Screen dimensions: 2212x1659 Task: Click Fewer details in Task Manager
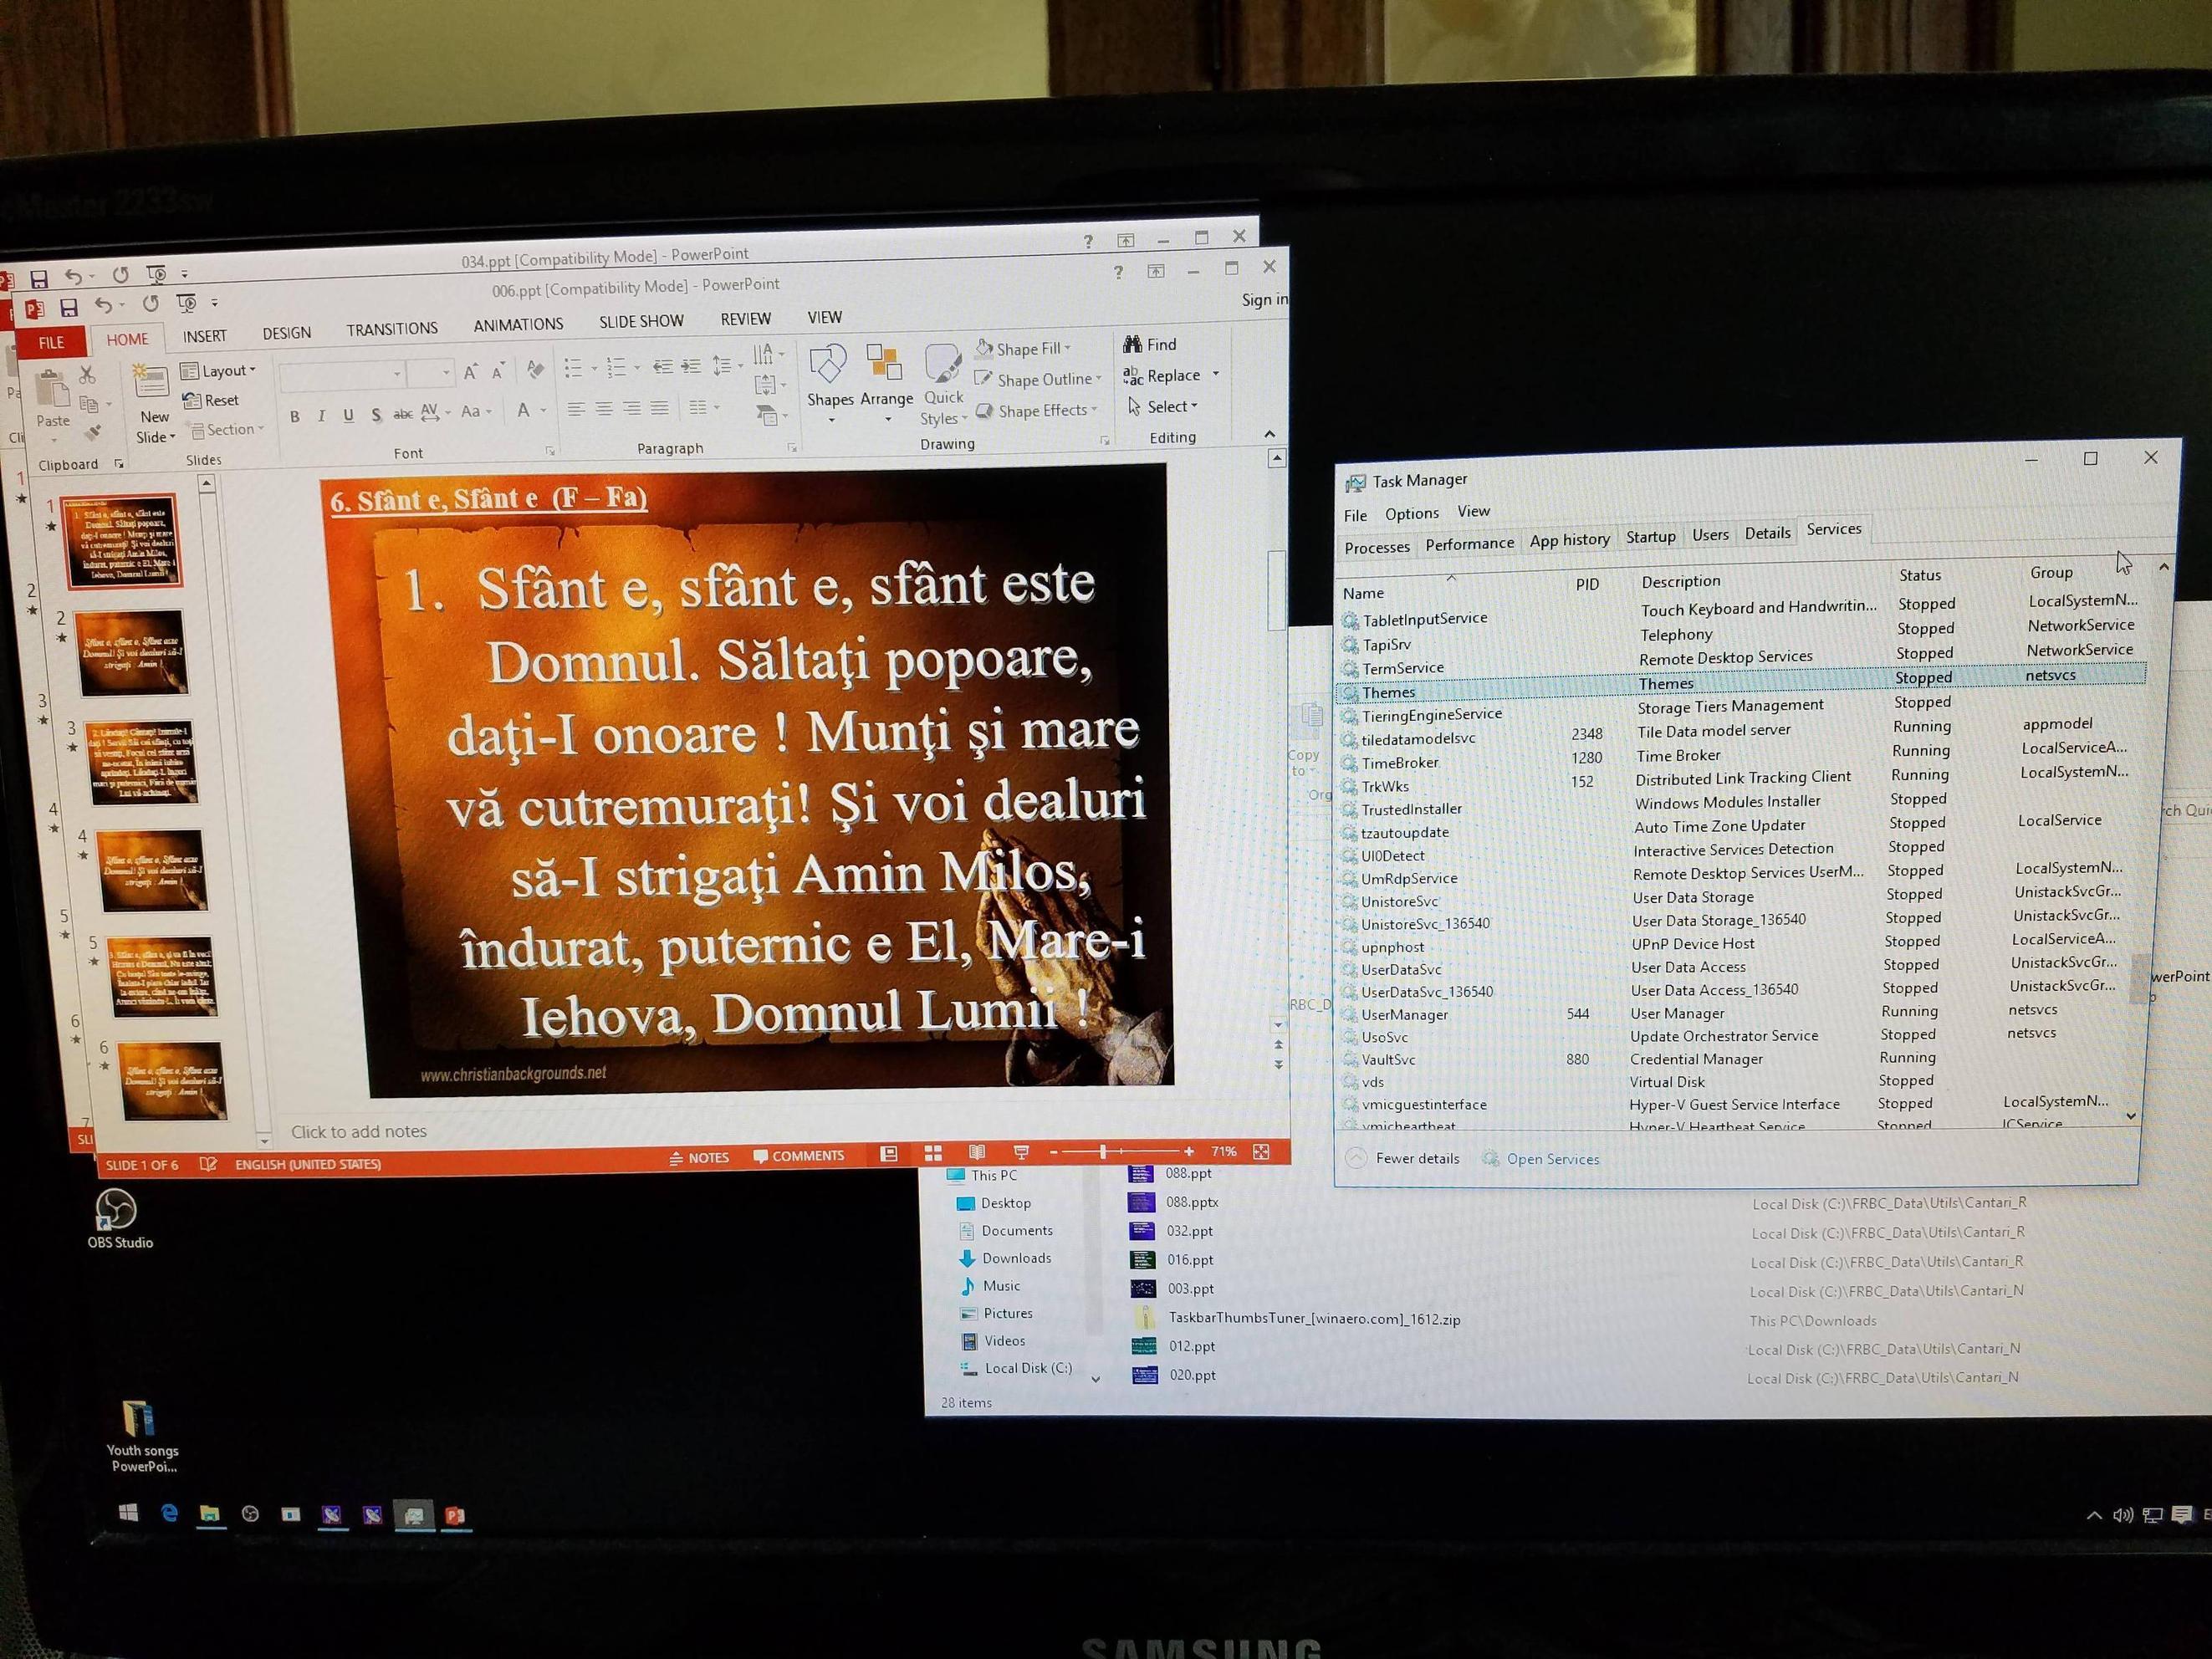pyautogui.click(x=1416, y=1158)
